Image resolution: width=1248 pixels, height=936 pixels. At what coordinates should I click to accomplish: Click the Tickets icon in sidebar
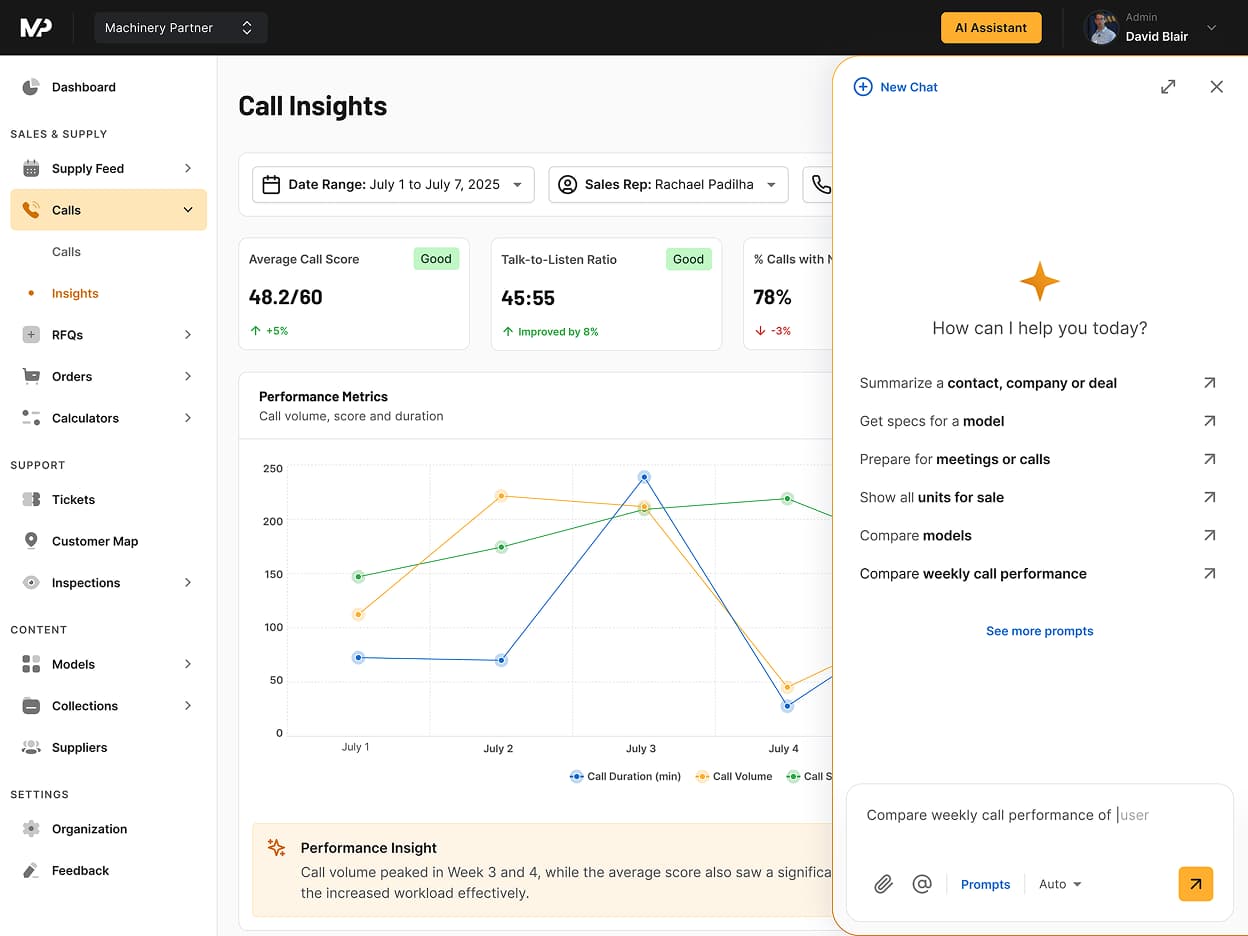coord(31,499)
